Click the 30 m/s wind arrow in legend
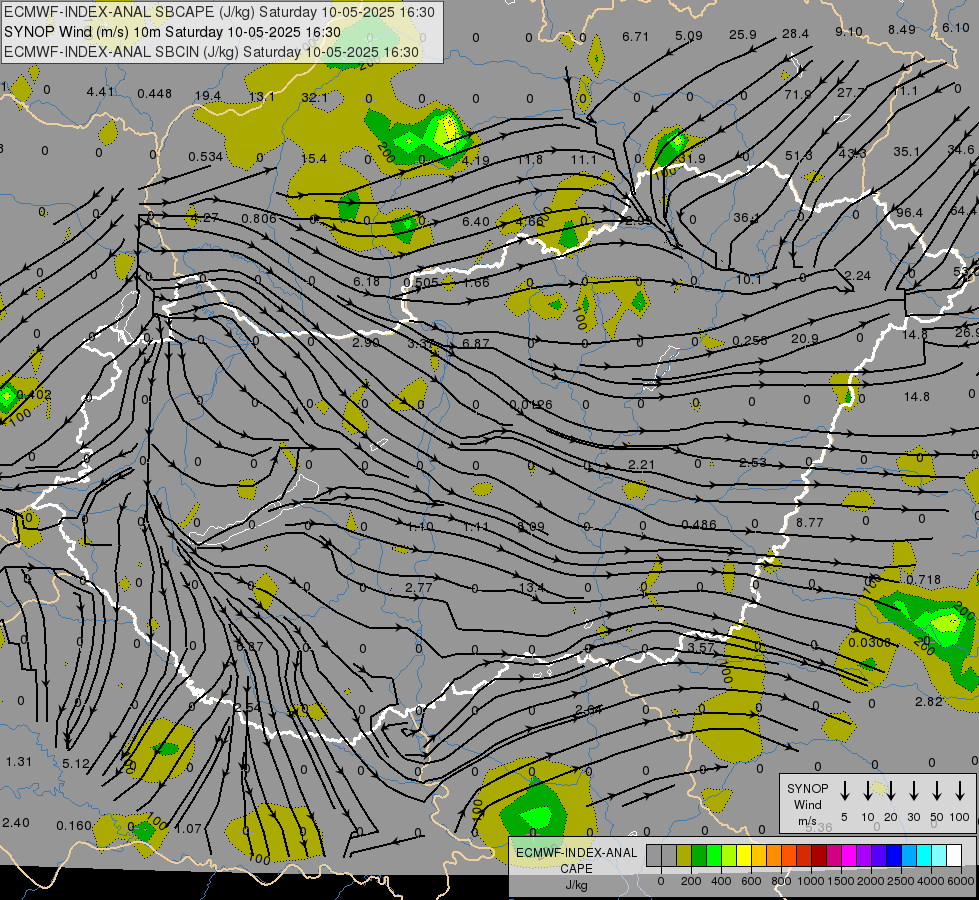Screen dimensions: 979x900 pyautogui.click(x=913, y=791)
